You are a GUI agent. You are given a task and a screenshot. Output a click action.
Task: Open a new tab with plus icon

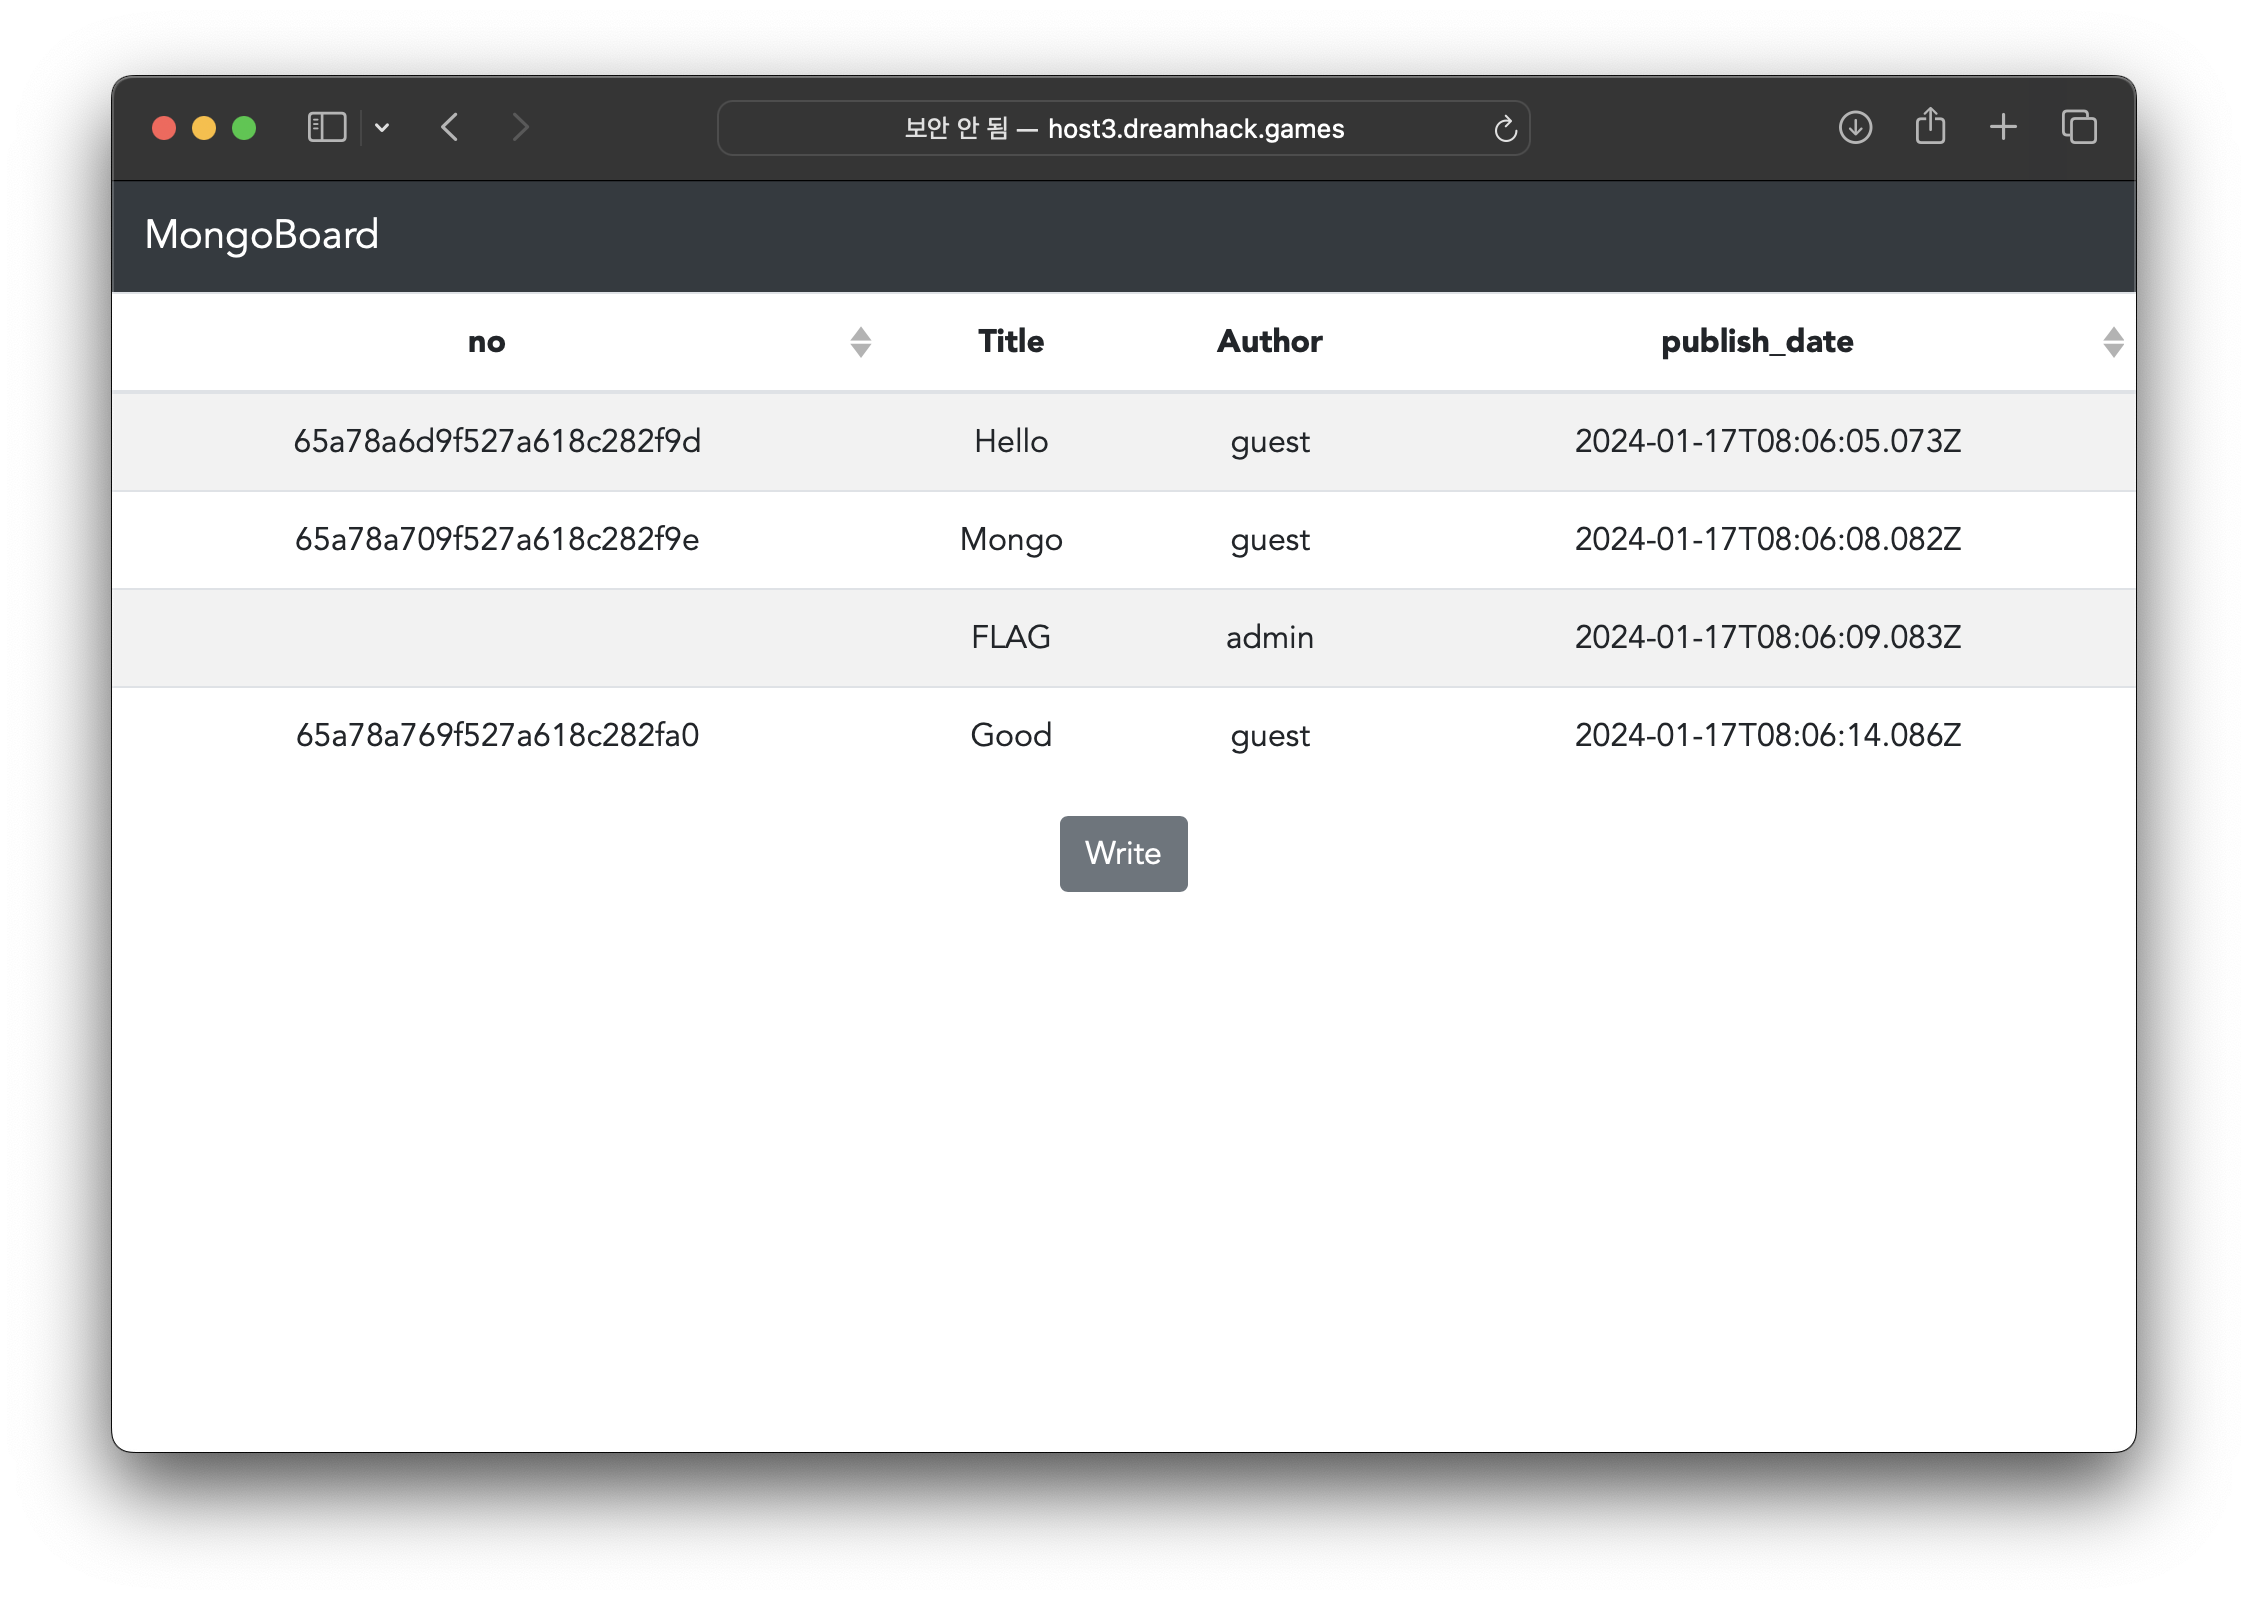pos(2003,127)
